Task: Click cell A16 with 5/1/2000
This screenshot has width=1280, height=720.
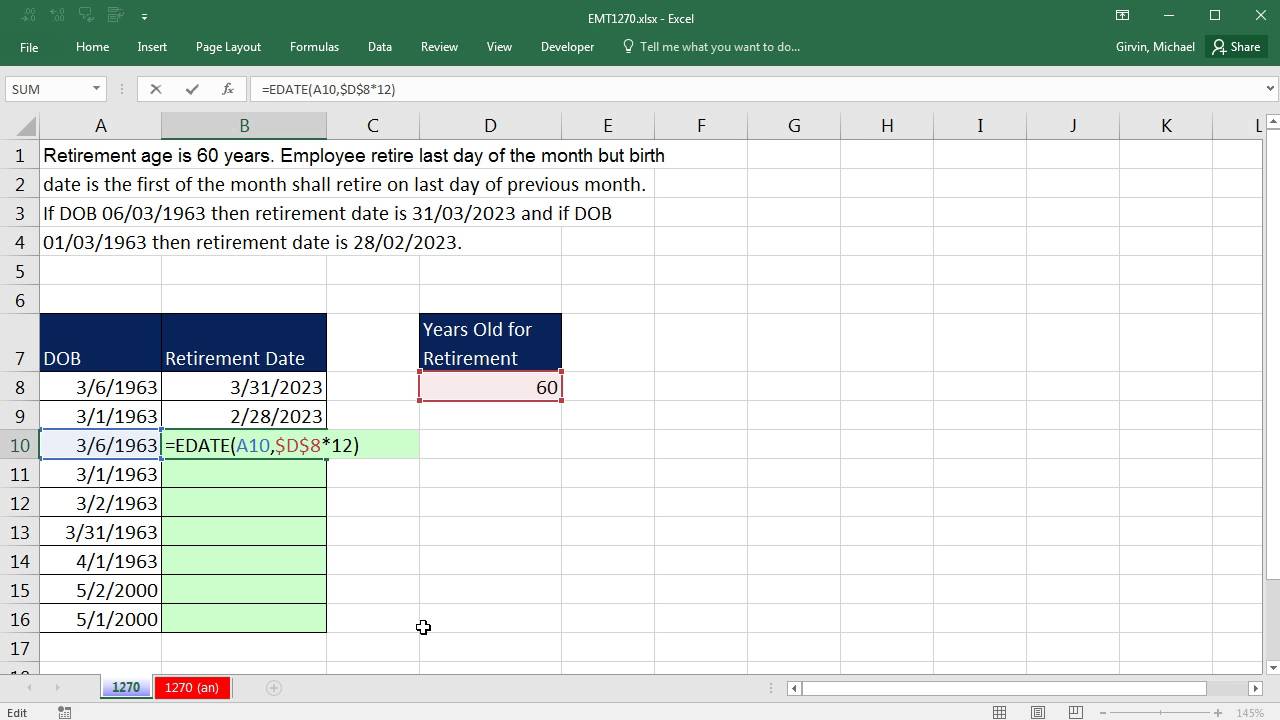Action: point(100,619)
